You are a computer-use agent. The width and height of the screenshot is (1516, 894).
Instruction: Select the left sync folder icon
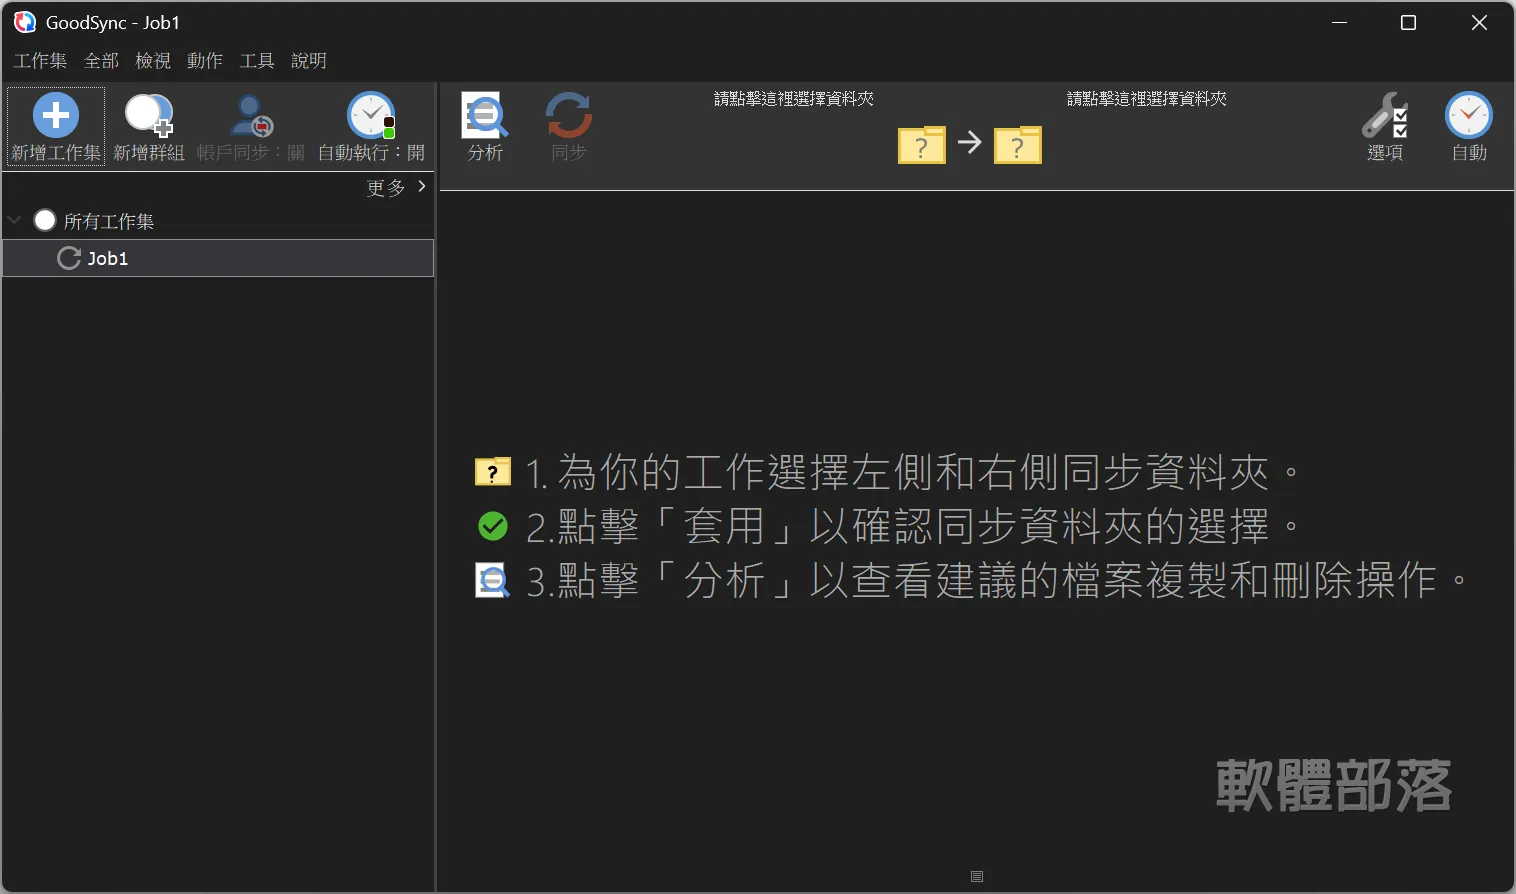(922, 145)
